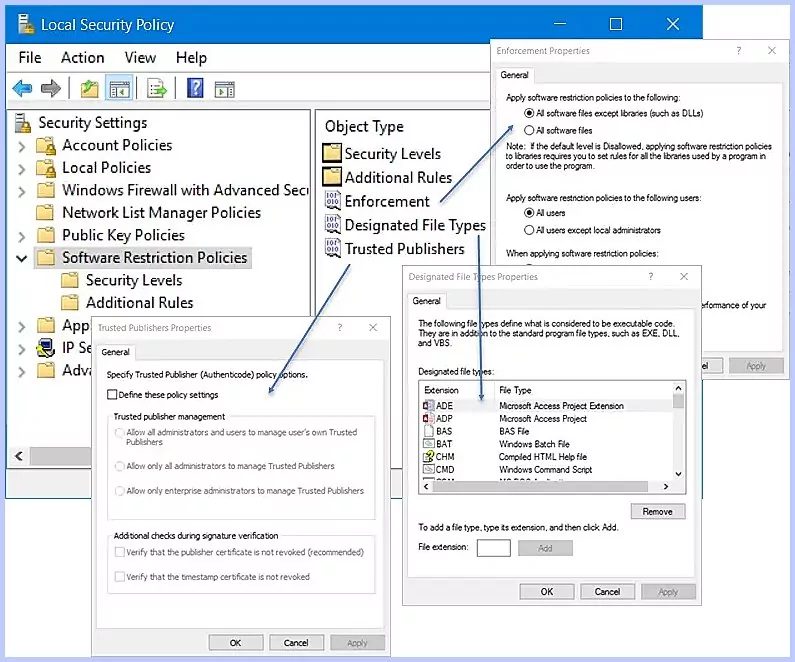Click the ADP file type icon
Image resolution: width=795 pixels, height=662 pixels.
click(x=428, y=418)
